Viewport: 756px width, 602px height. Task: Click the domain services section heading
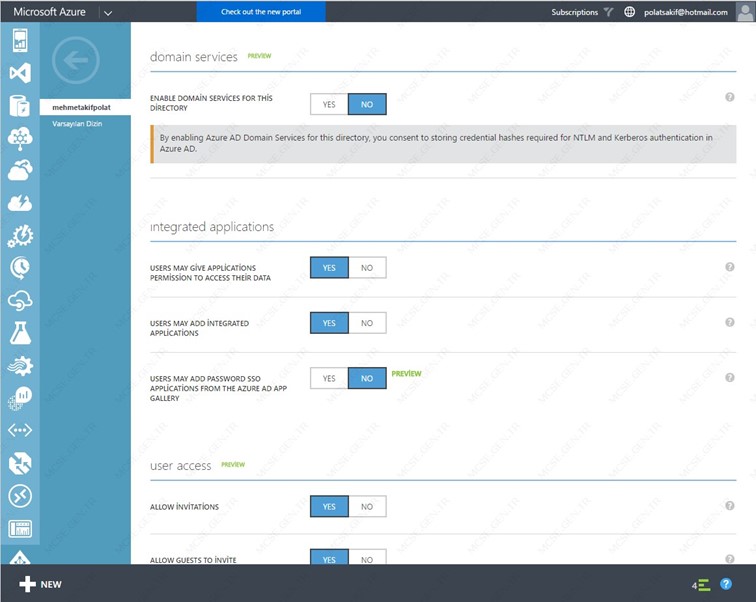(x=193, y=57)
